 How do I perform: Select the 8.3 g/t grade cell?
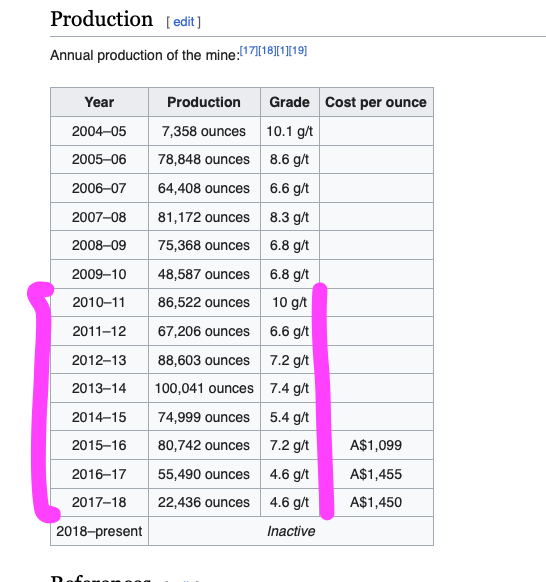(290, 217)
